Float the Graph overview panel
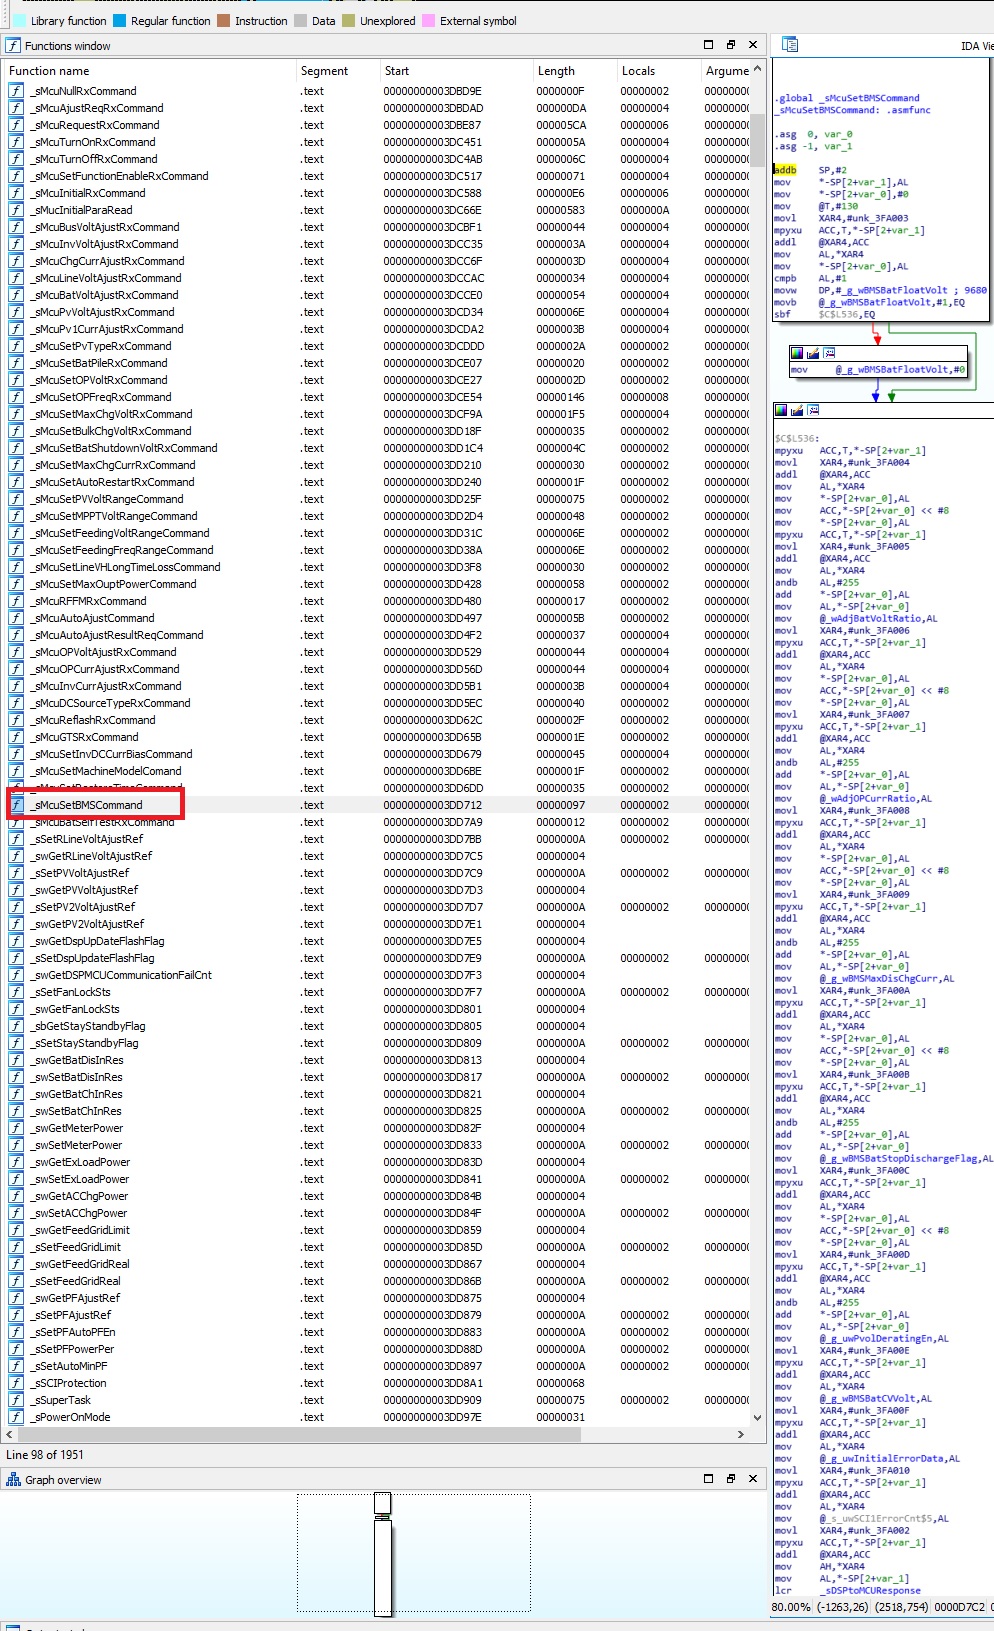 pos(731,1479)
